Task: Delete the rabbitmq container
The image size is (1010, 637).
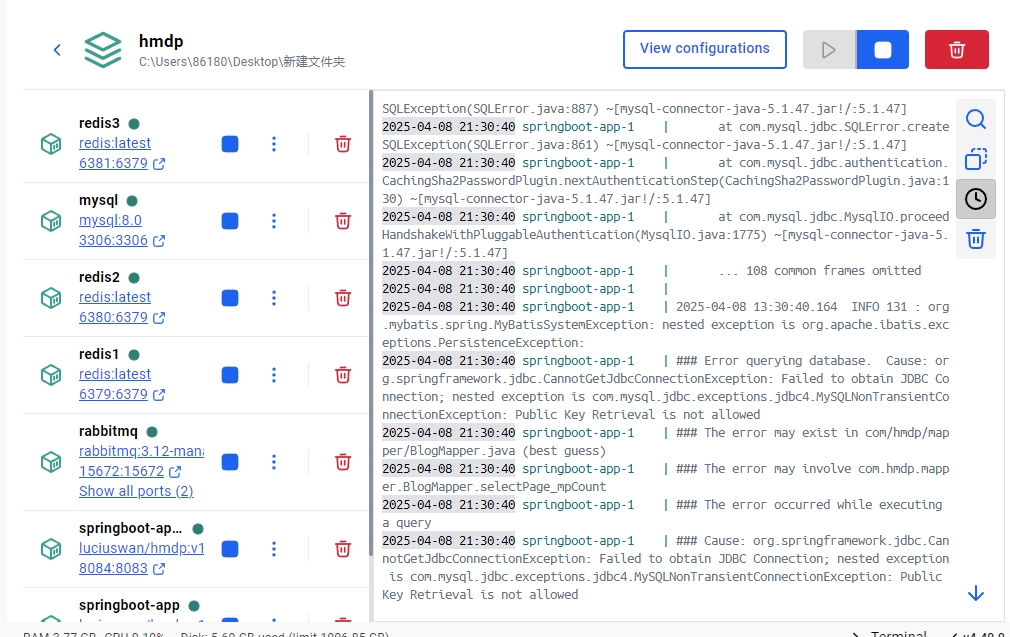Action: (x=343, y=462)
